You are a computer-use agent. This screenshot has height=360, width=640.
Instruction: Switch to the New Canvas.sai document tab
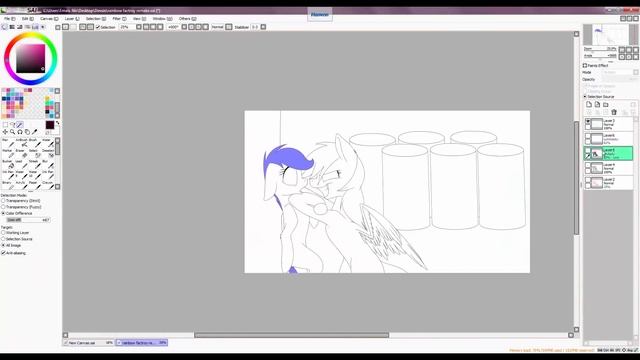89,343
